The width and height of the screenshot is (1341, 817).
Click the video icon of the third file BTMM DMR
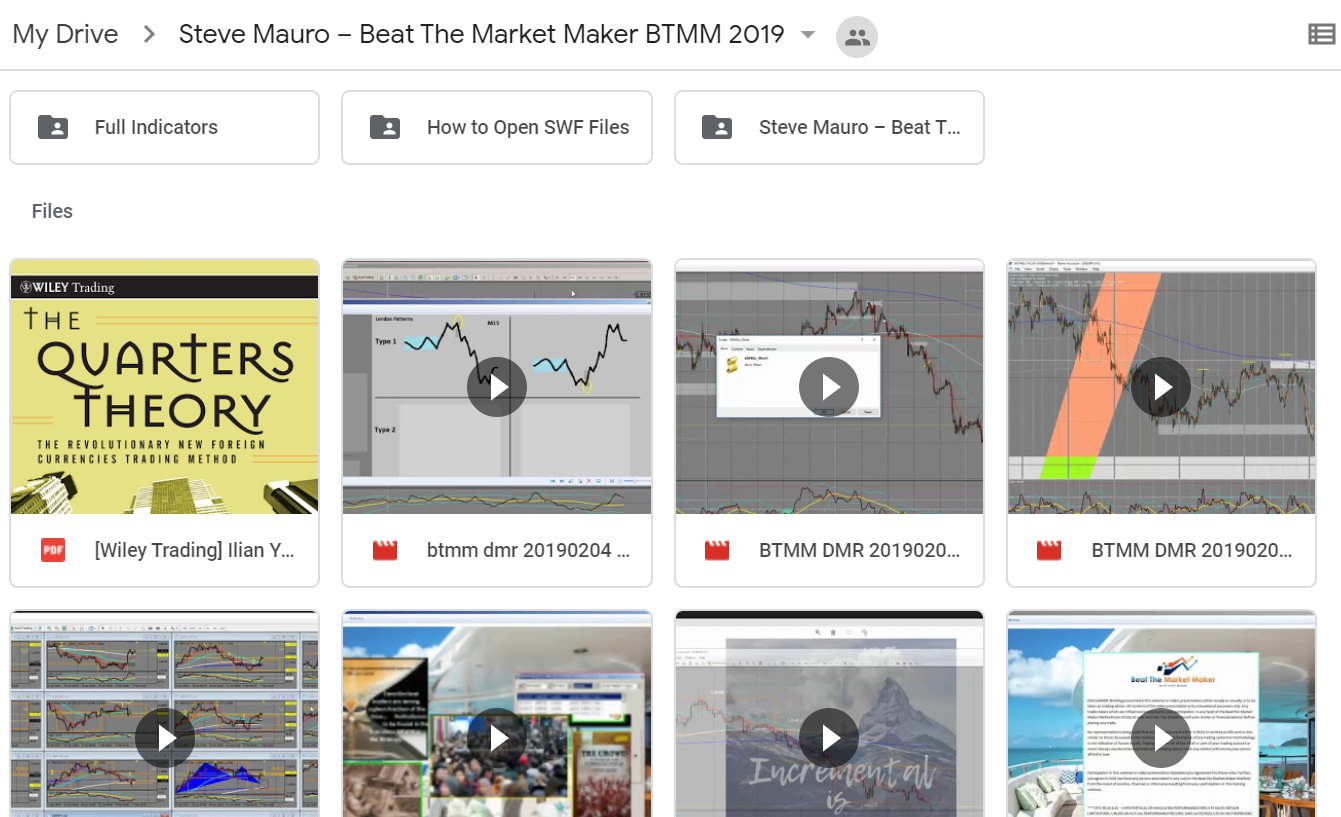[717, 550]
